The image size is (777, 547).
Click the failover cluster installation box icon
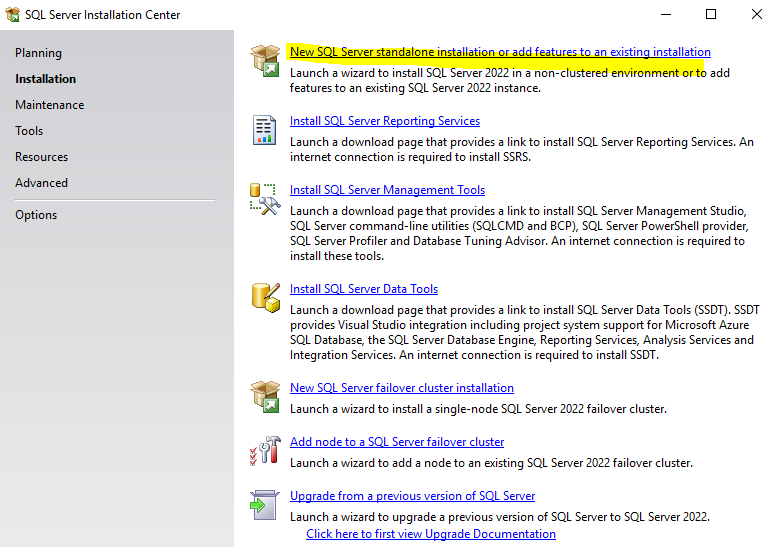[x=266, y=396]
